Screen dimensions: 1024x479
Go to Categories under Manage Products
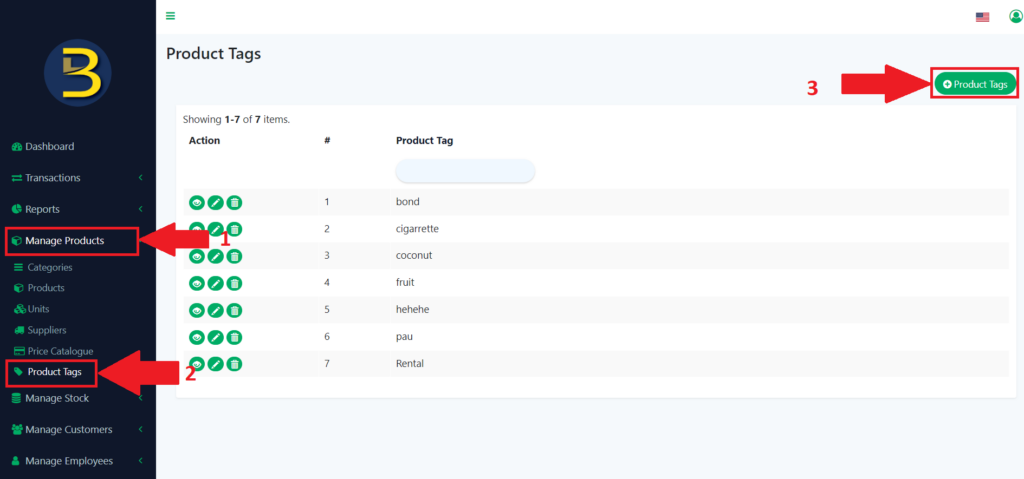point(49,268)
